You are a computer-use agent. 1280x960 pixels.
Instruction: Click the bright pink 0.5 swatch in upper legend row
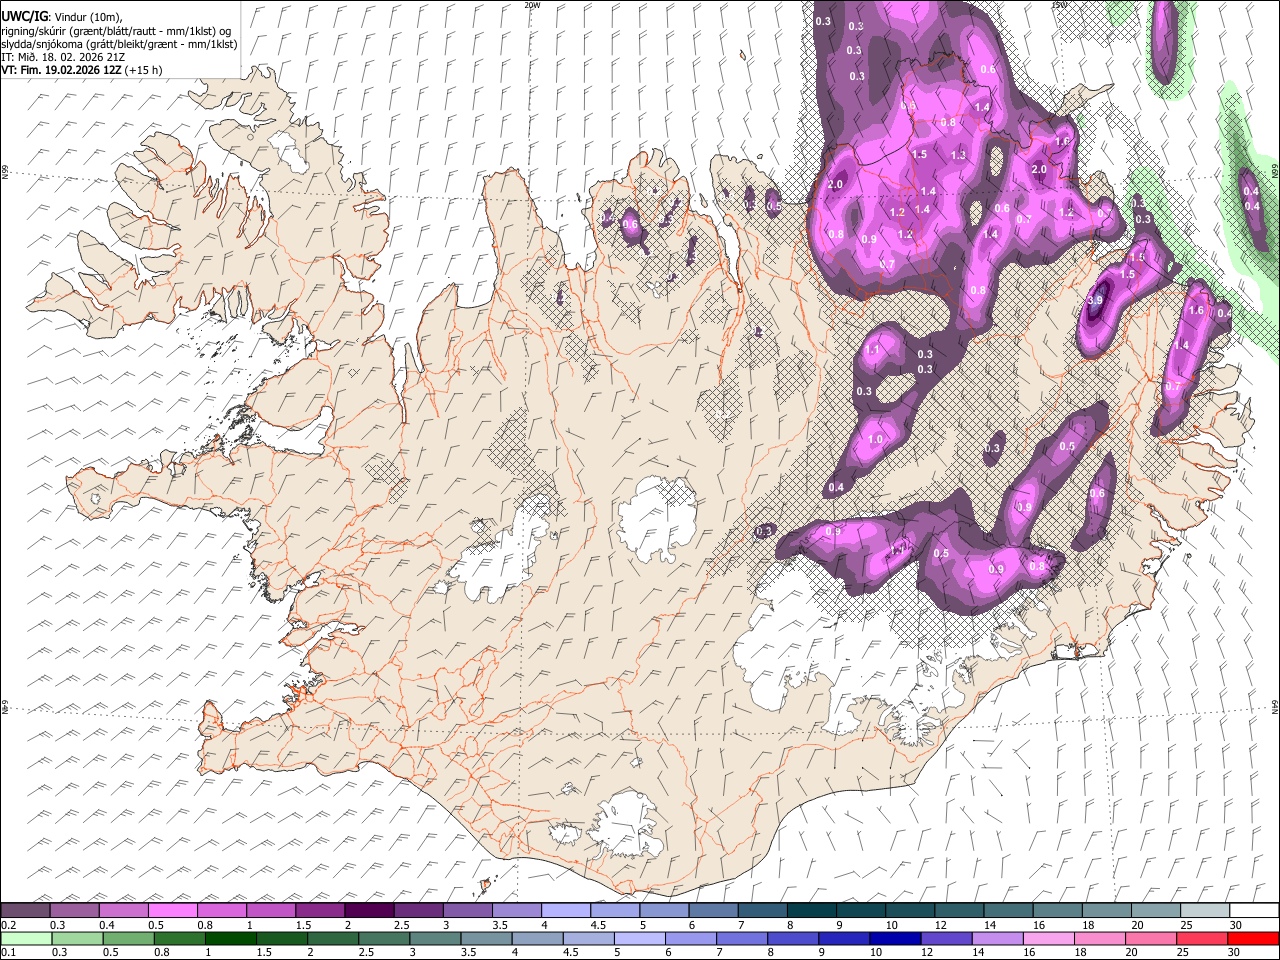[x=172, y=911]
